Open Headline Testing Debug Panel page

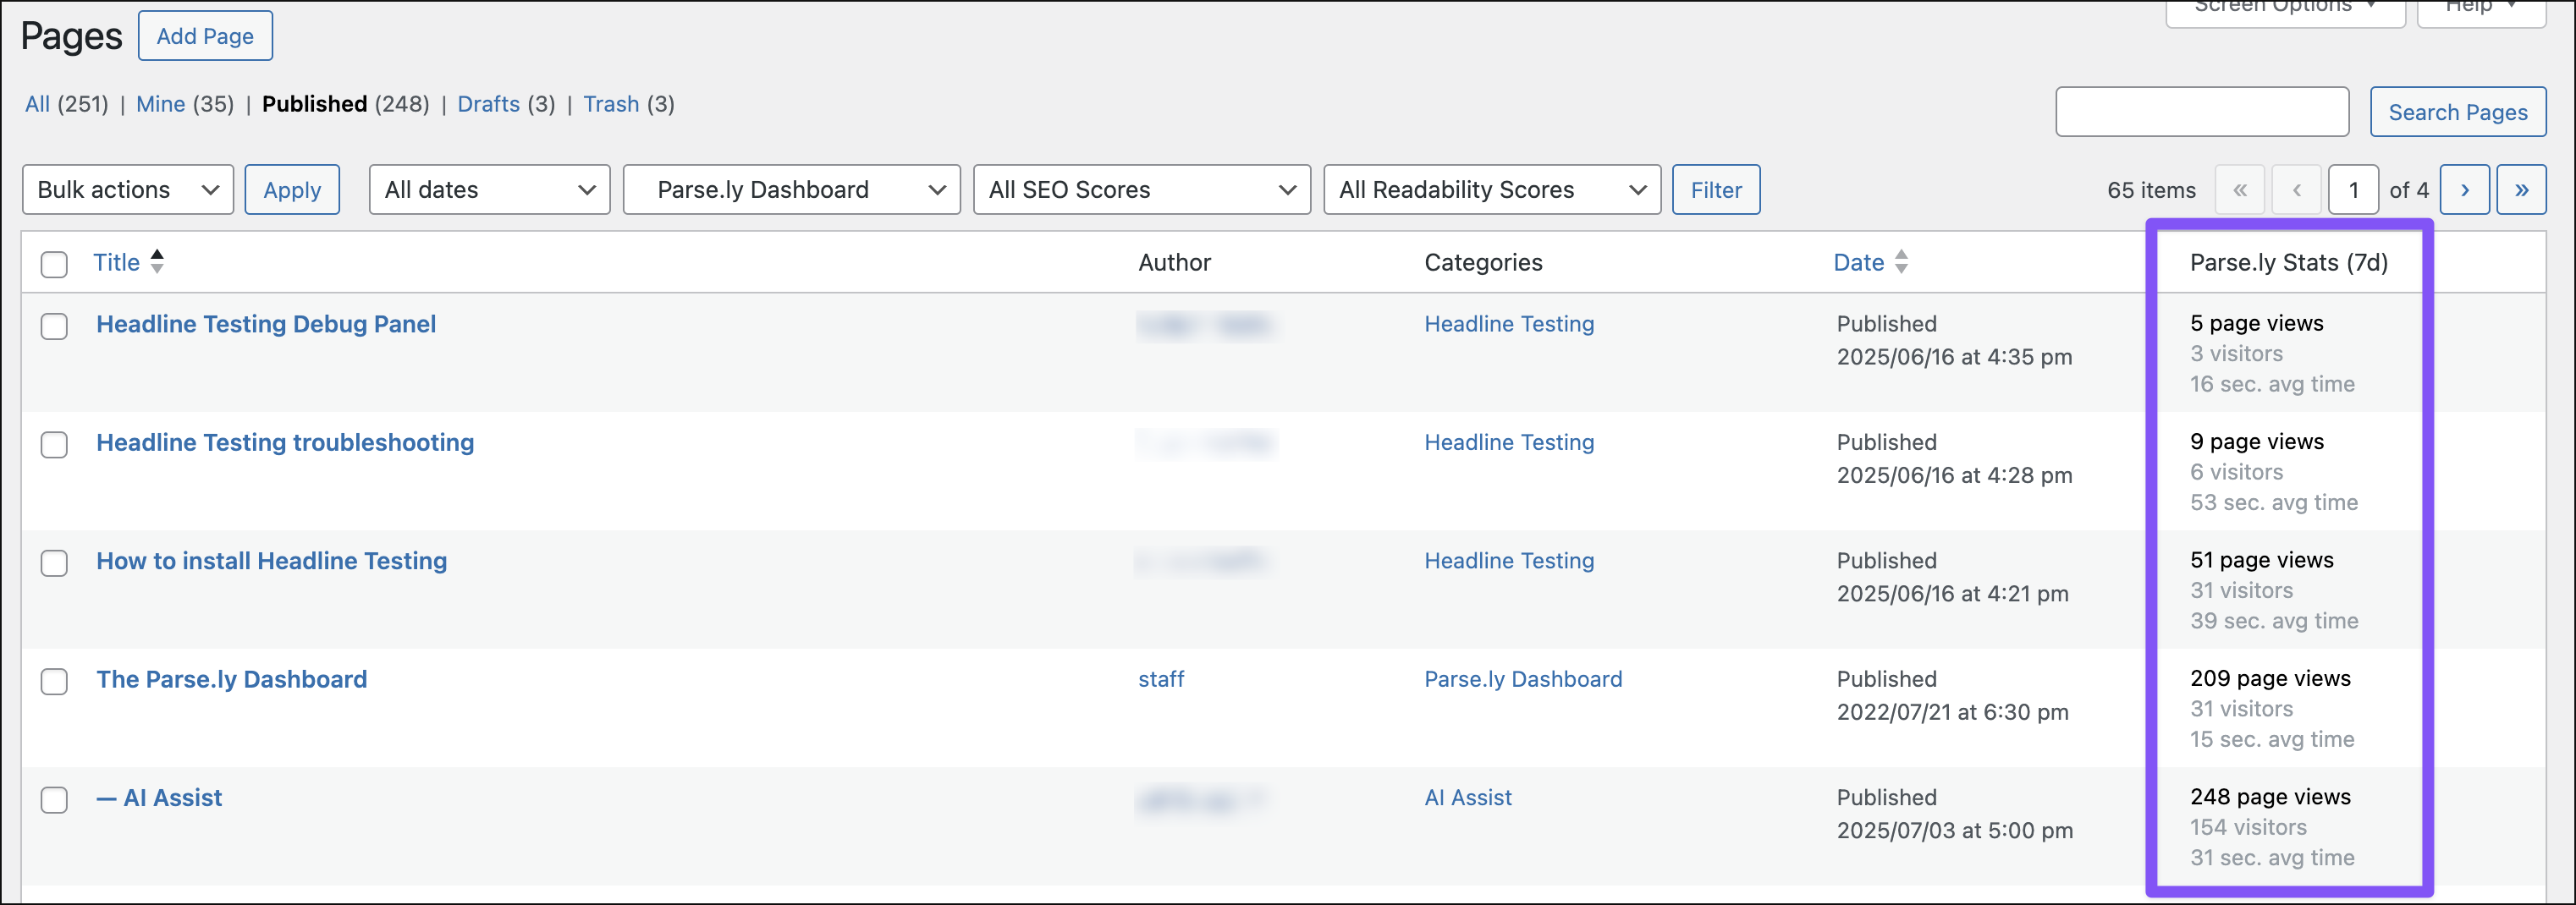[266, 324]
